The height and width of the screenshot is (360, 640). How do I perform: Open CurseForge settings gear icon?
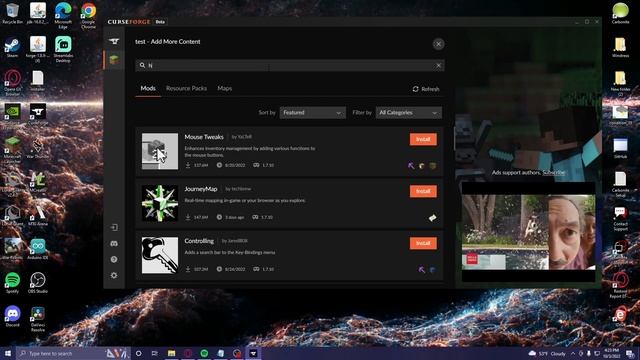pos(114,276)
